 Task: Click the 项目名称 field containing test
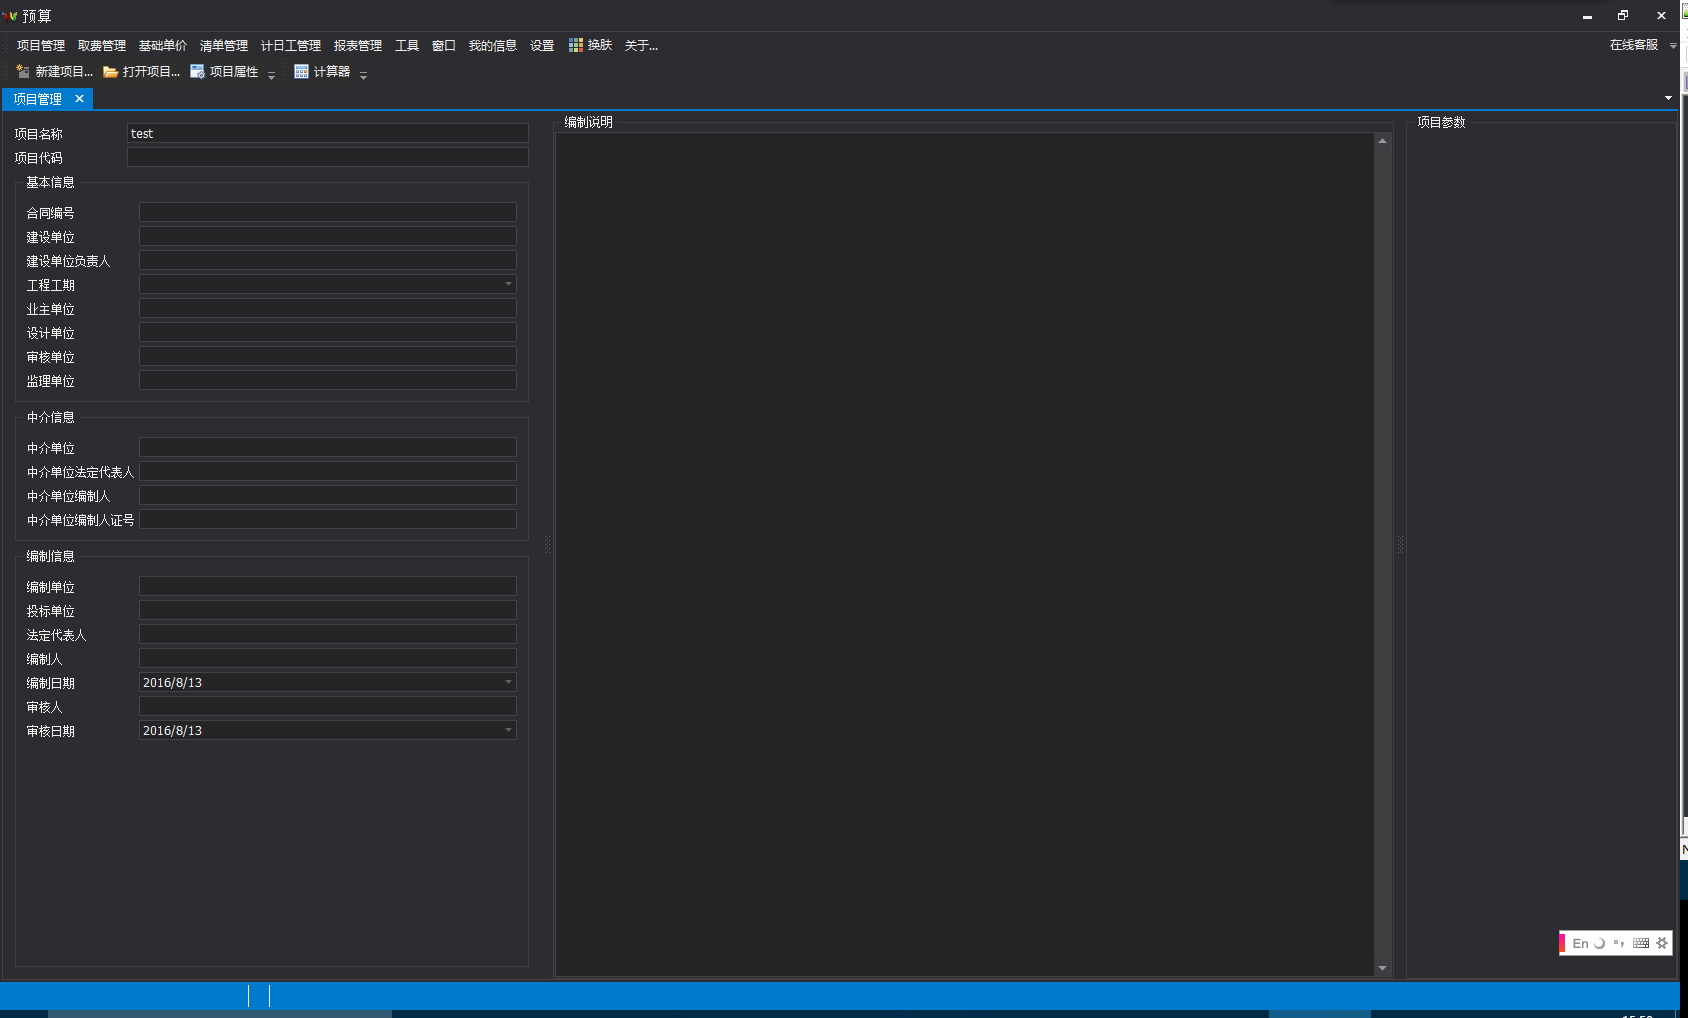tap(328, 133)
